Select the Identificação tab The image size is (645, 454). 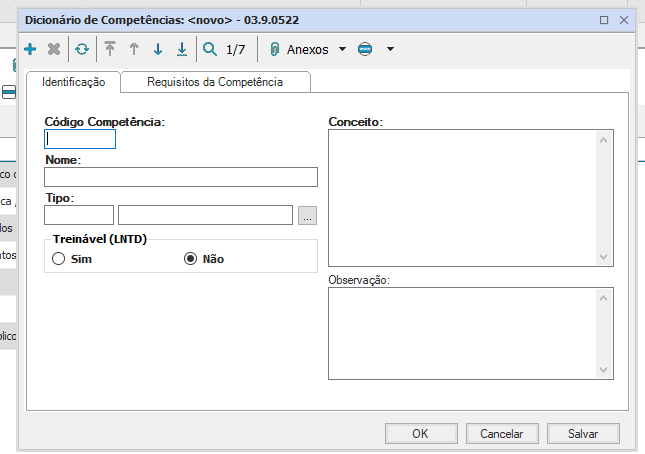click(x=74, y=83)
